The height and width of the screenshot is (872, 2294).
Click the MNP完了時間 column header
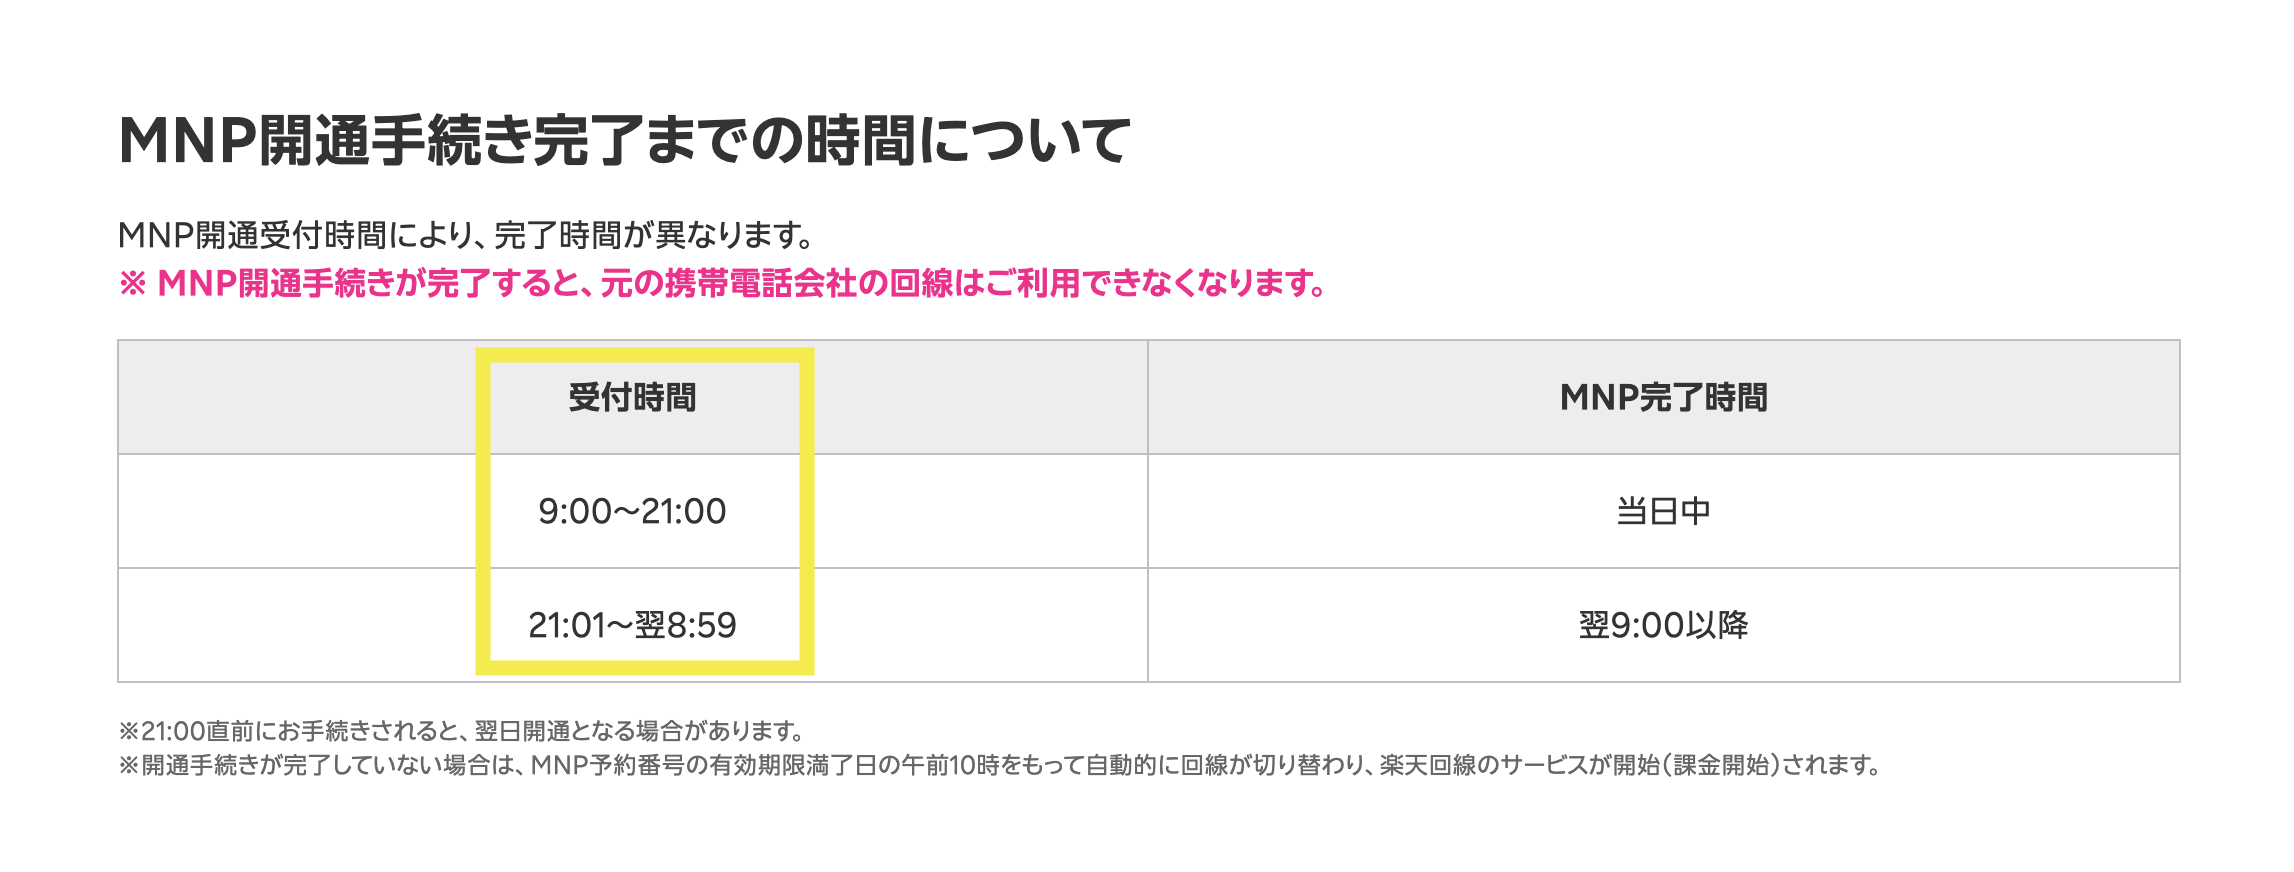(1663, 397)
